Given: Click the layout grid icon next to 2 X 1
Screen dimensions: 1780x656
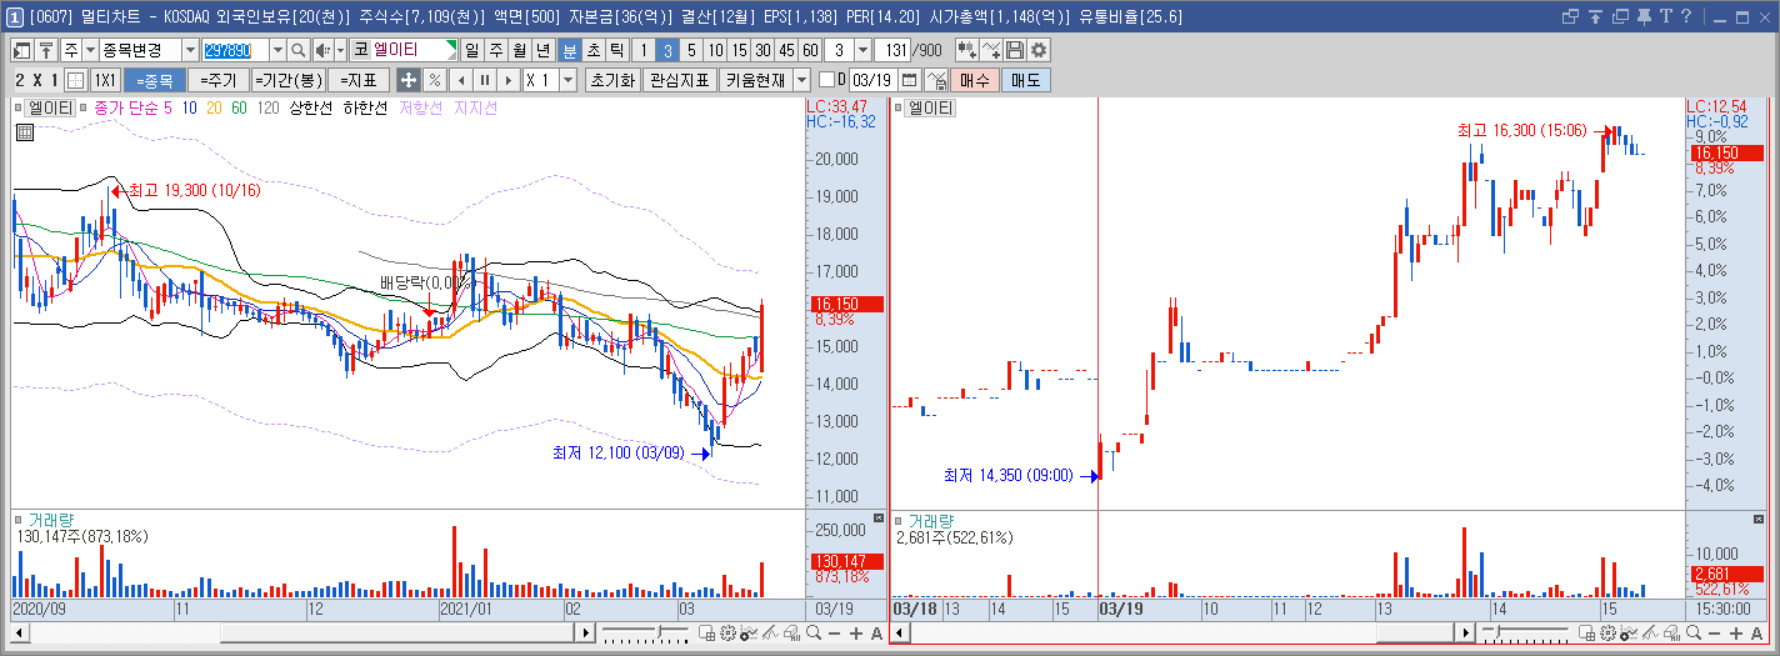Looking at the screenshot, I should 75,80.
